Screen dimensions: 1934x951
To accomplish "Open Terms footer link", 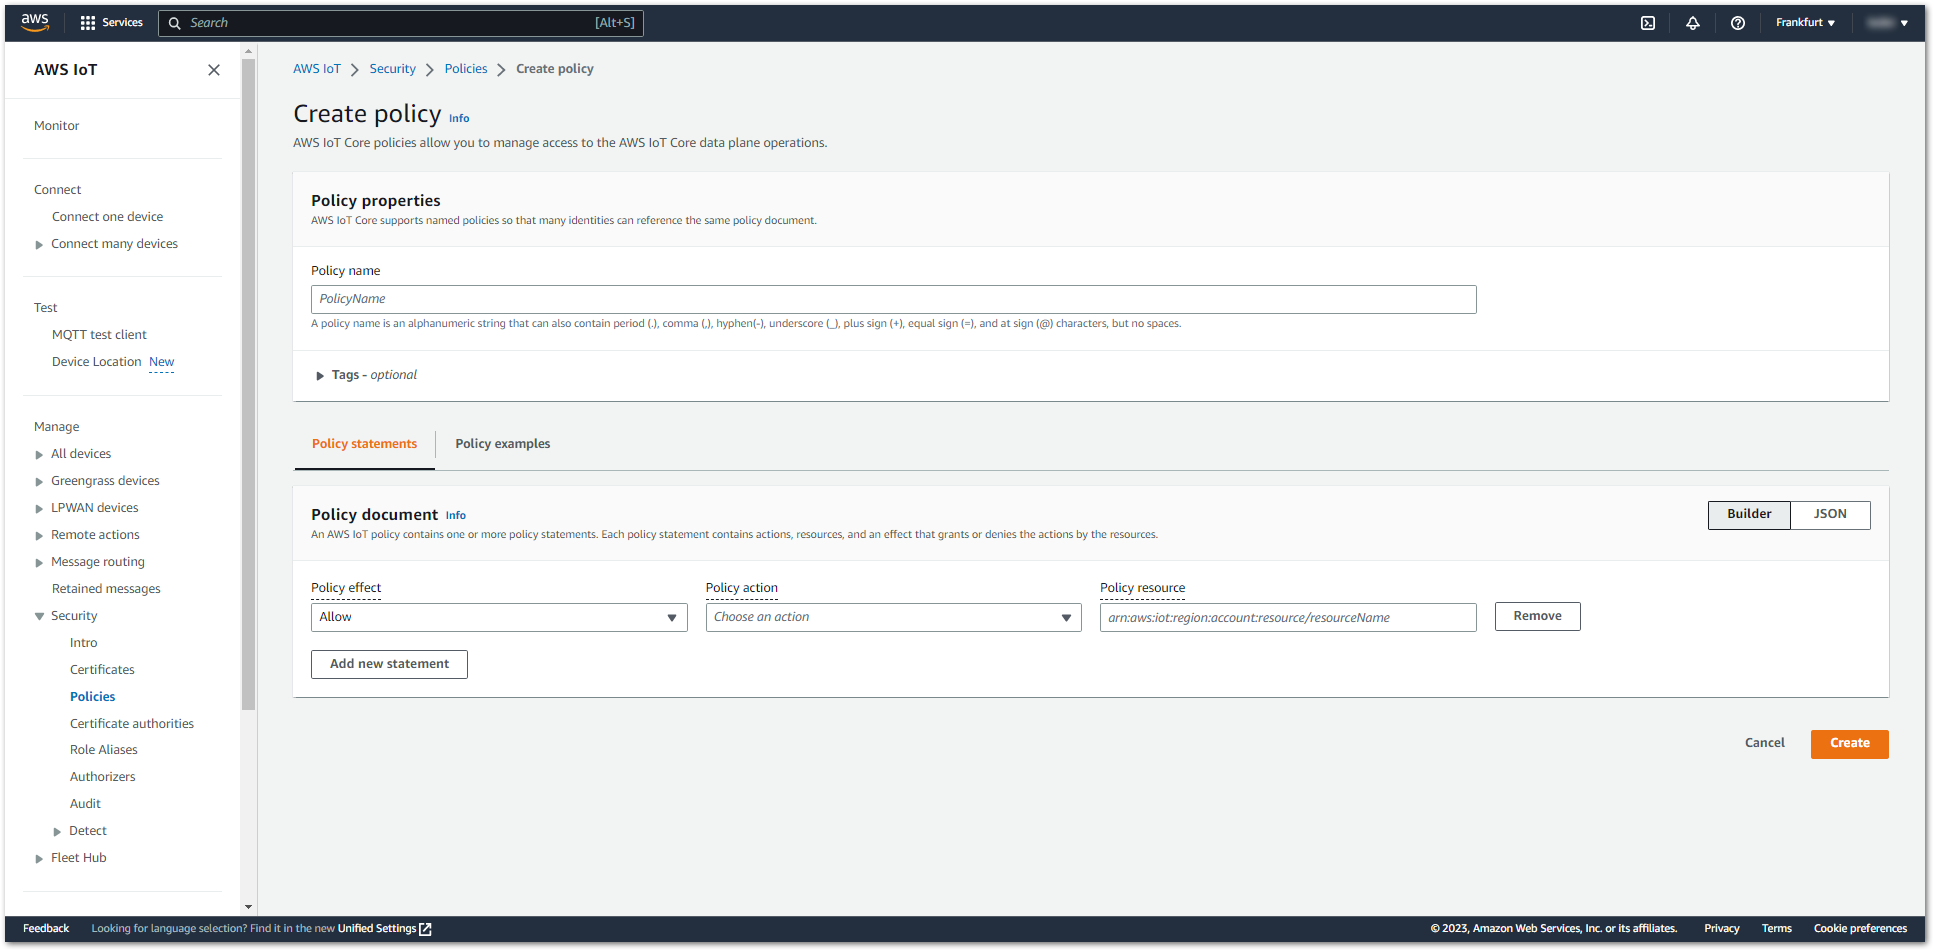I will [1776, 929].
